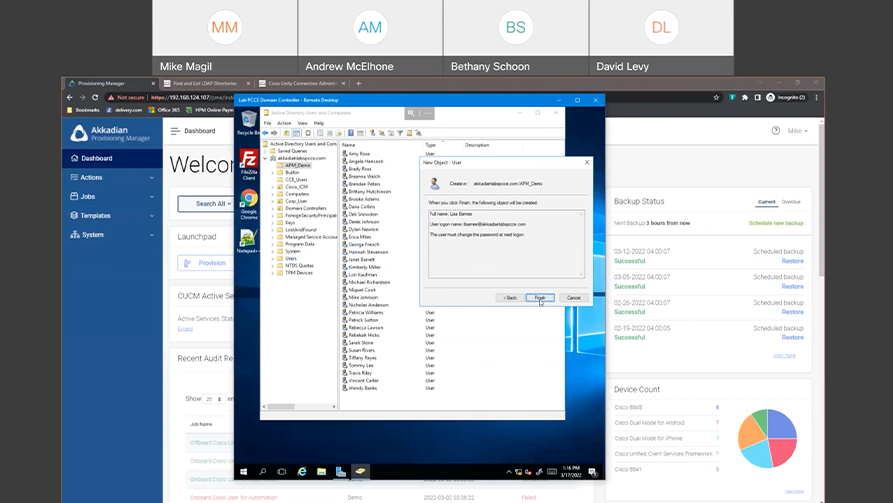Switch to the Provisioning Manager browser tab

pyautogui.click(x=112, y=83)
